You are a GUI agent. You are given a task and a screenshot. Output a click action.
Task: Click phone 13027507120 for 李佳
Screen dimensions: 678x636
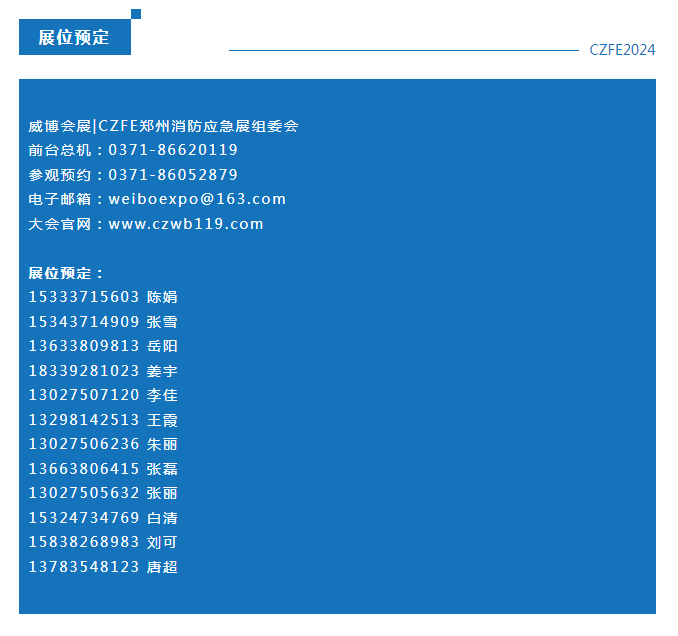(84, 395)
